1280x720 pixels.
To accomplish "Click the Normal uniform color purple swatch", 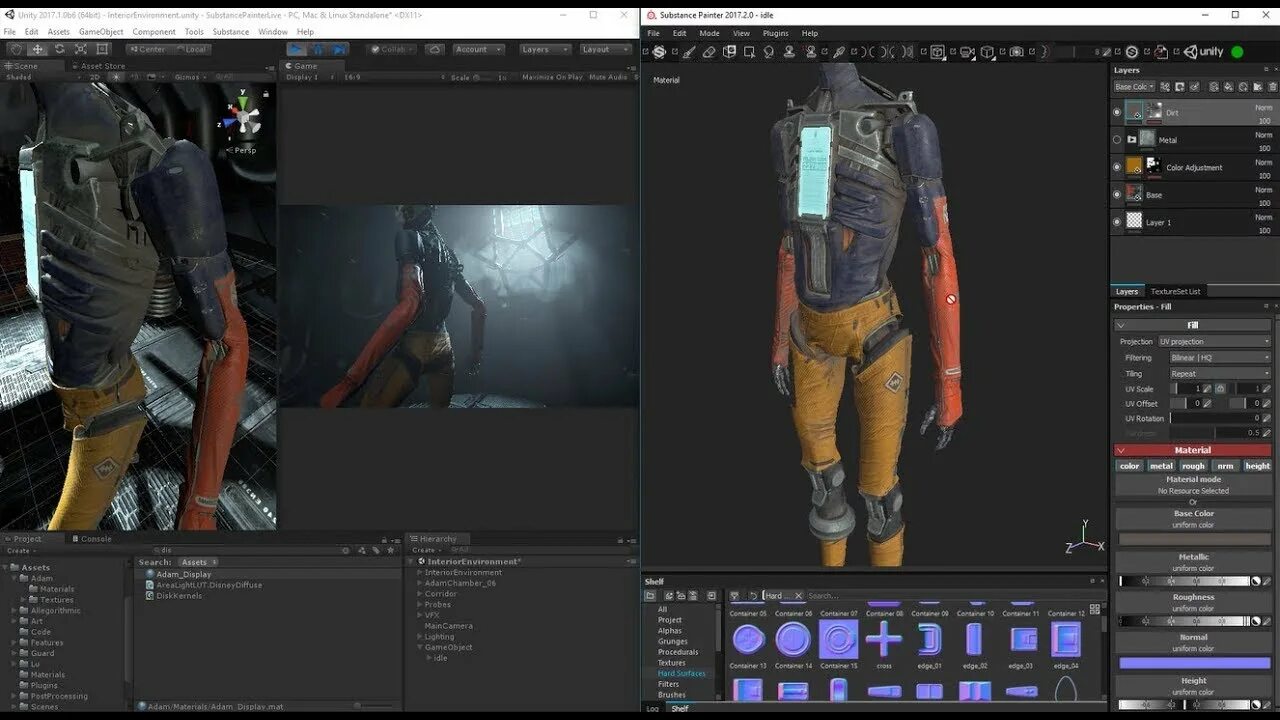I will [x=1194, y=662].
